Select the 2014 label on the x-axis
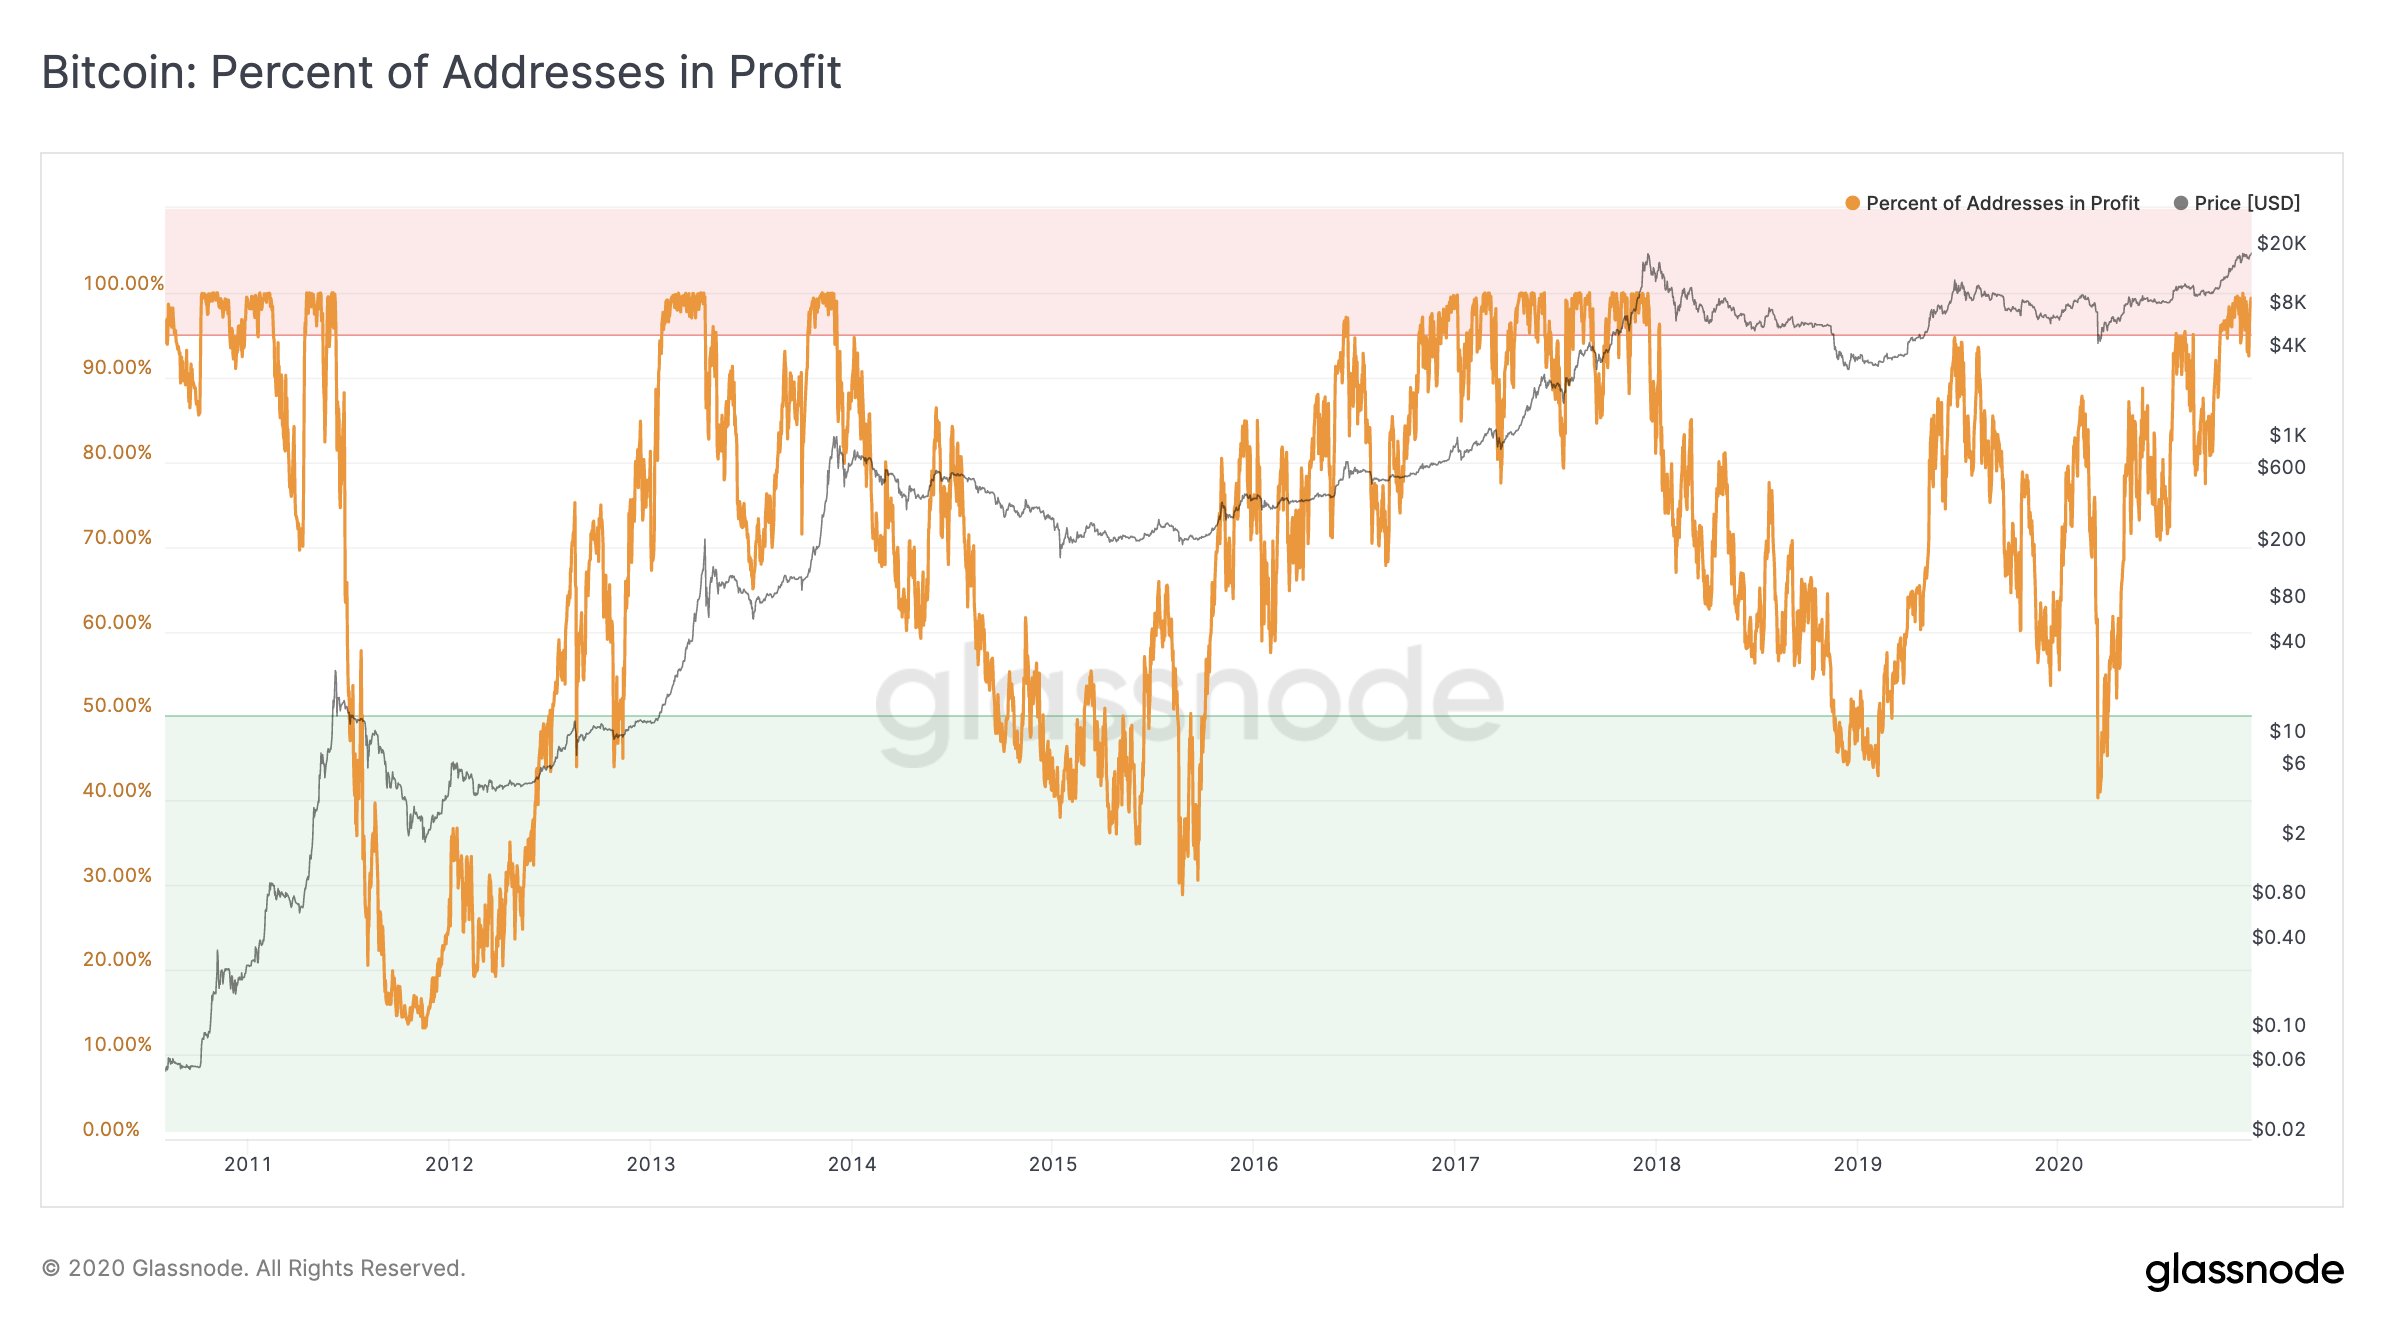The width and height of the screenshot is (2384, 1334). [852, 1164]
